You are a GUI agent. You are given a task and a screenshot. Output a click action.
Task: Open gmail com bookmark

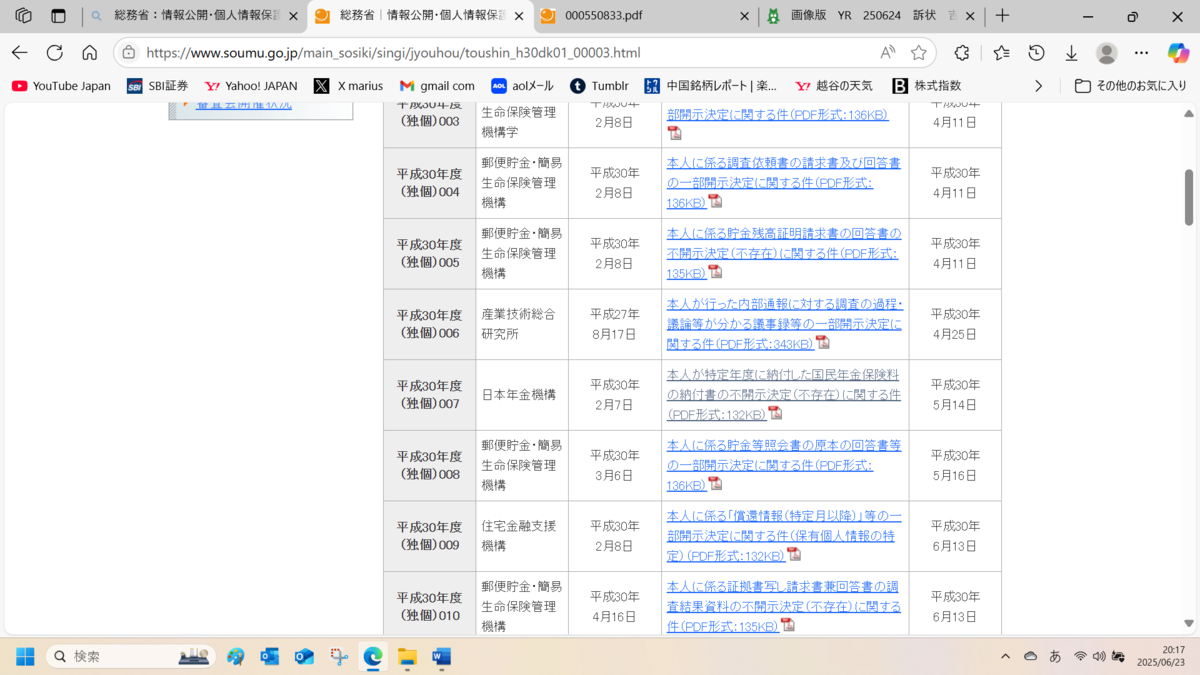point(437,86)
